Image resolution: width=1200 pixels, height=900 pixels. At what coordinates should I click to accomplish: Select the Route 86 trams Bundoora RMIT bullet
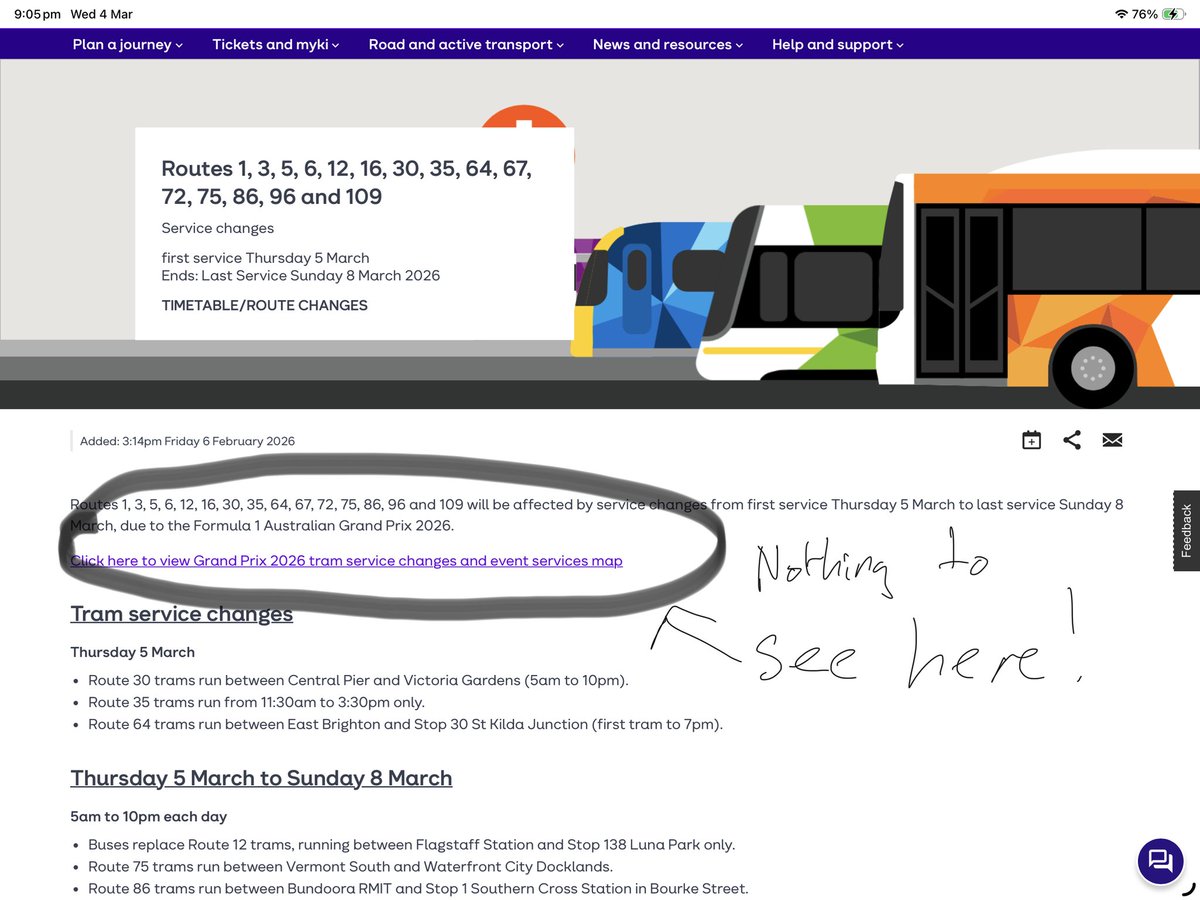tap(418, 889)
